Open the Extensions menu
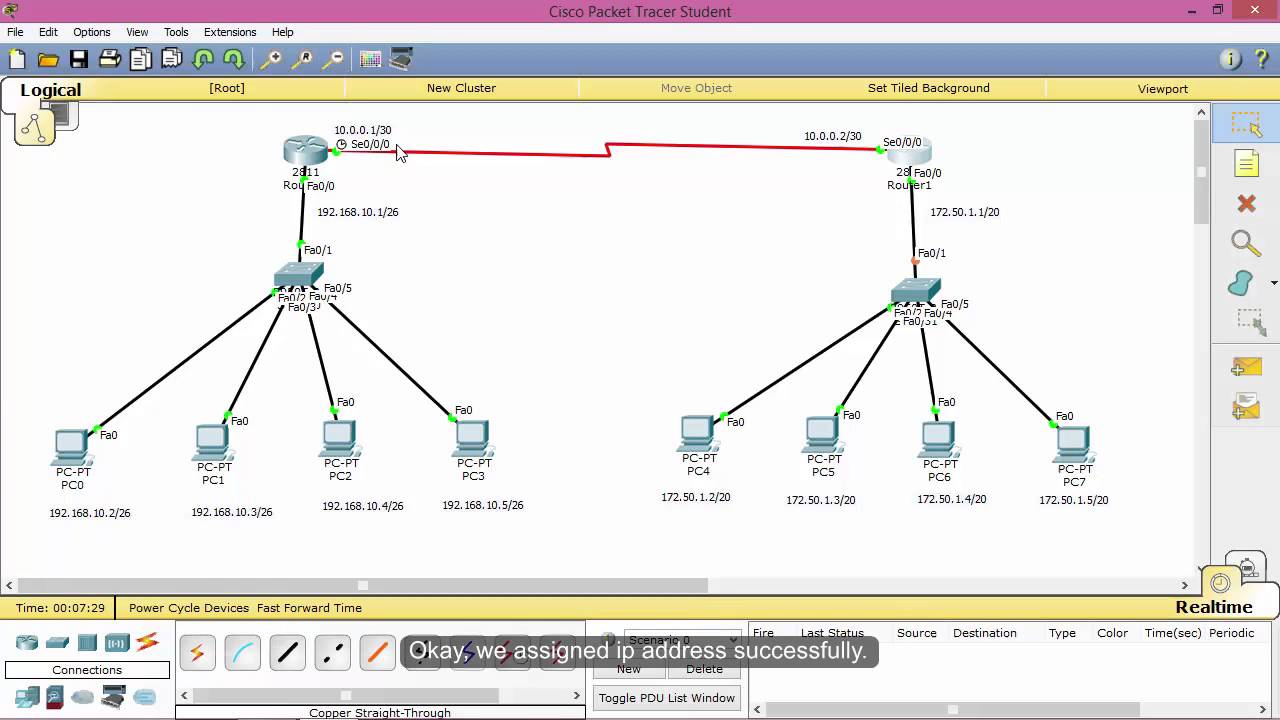 point(230,32)
